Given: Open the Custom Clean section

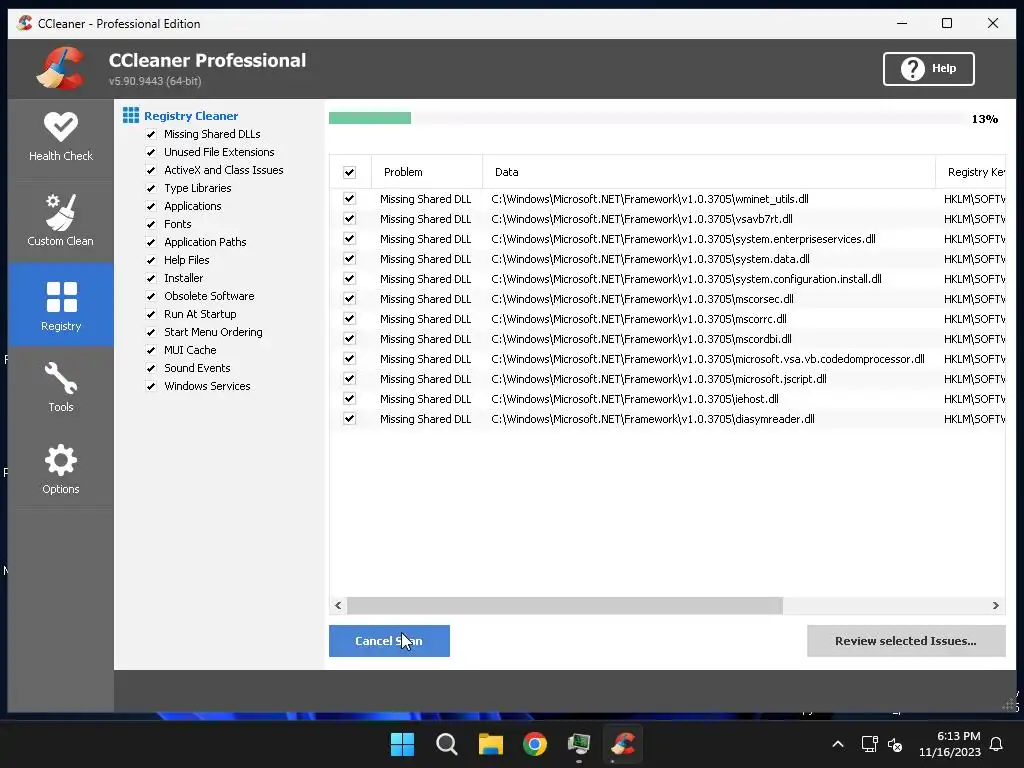Looking at the screenshot, I should pos(61,220).
